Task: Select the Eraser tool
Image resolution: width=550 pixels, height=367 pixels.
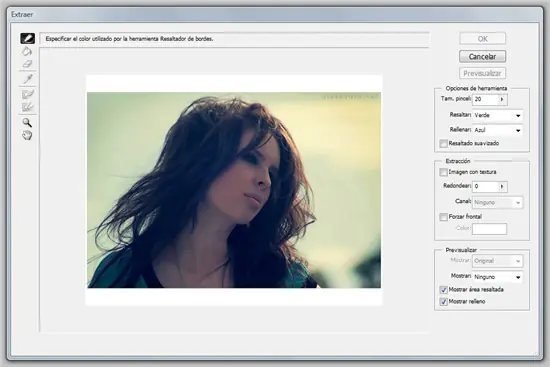Action: (27, 64)
